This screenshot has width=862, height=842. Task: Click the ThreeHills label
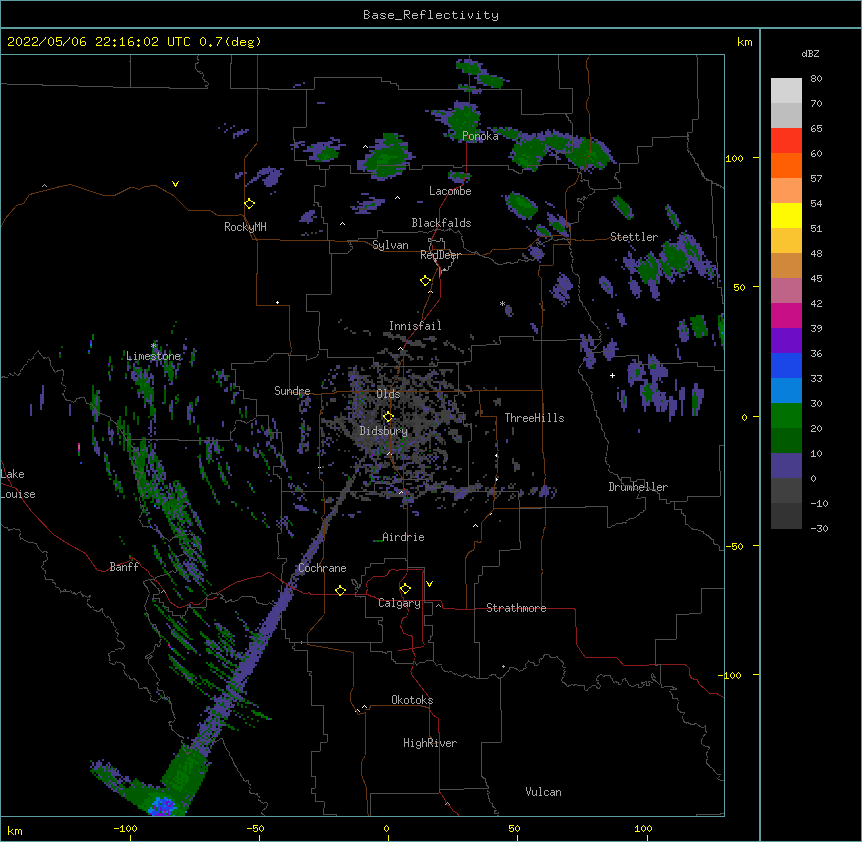coord(534,418)
